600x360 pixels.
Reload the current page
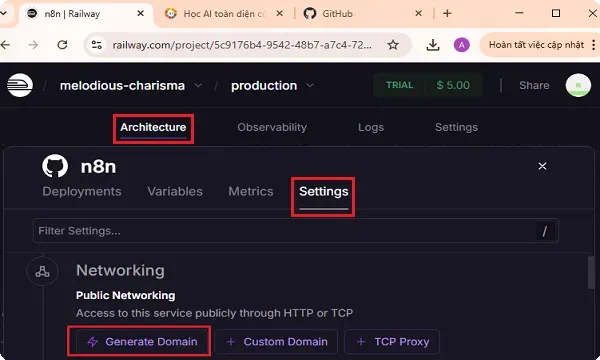[62, 45]
